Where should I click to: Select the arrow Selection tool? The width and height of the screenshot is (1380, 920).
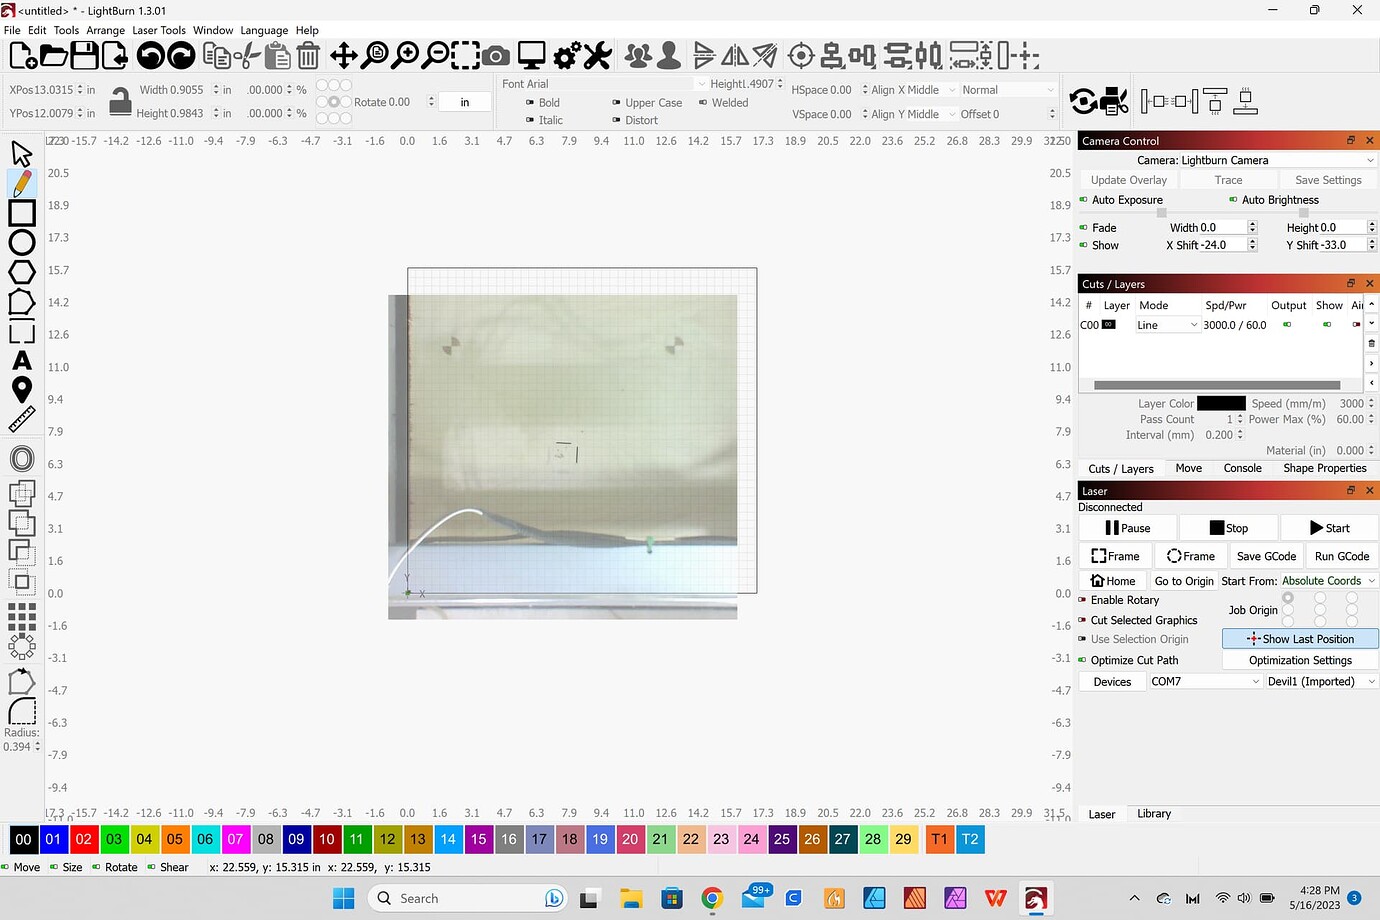(22, 152)
